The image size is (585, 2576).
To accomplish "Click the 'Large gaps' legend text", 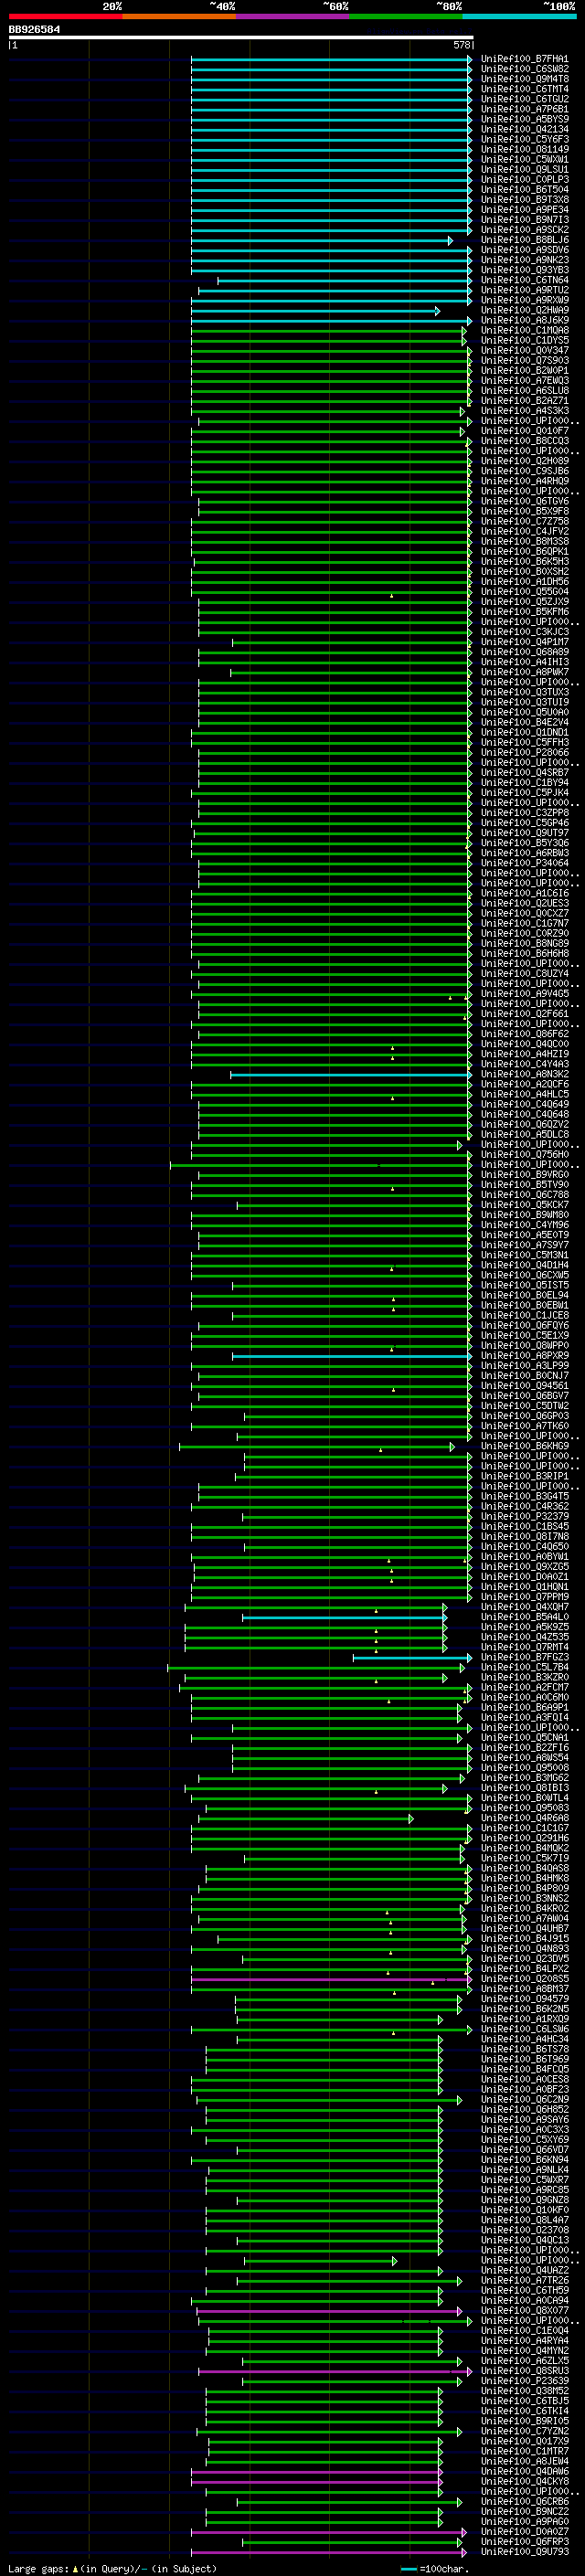I will (x=38, y=2568).
